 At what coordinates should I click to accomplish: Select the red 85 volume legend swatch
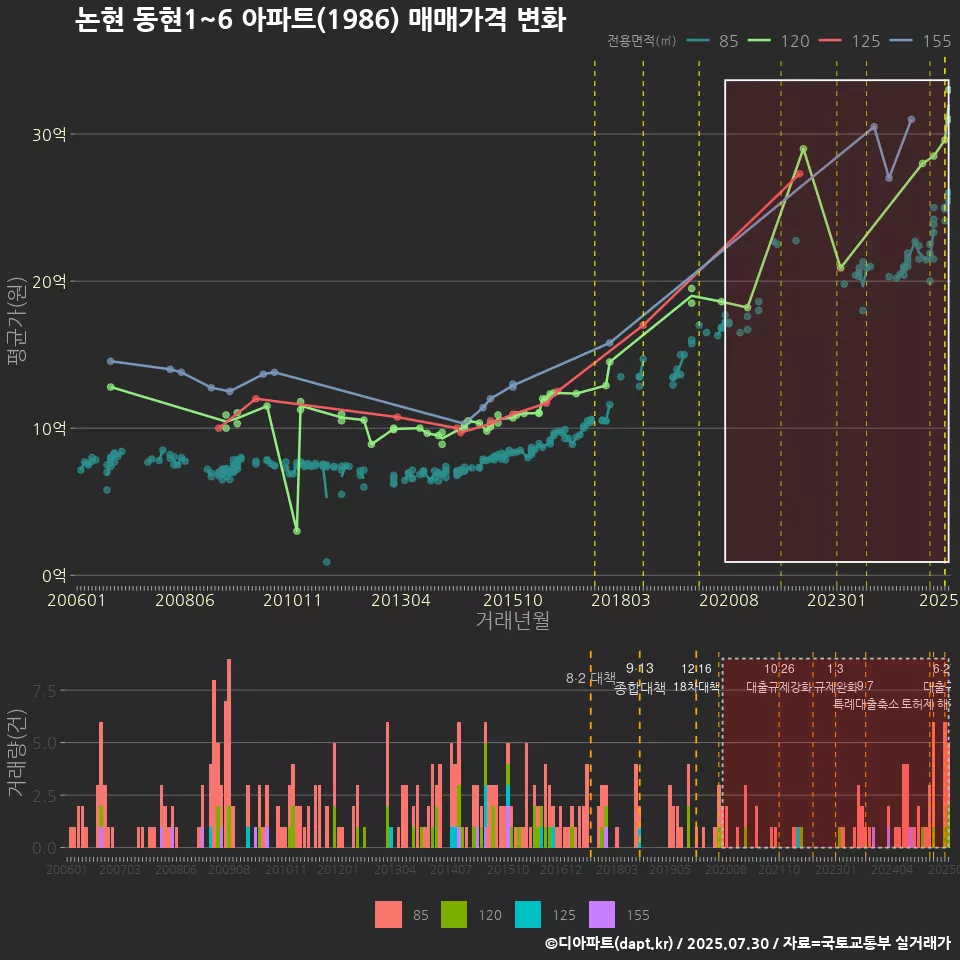(388, 914)
